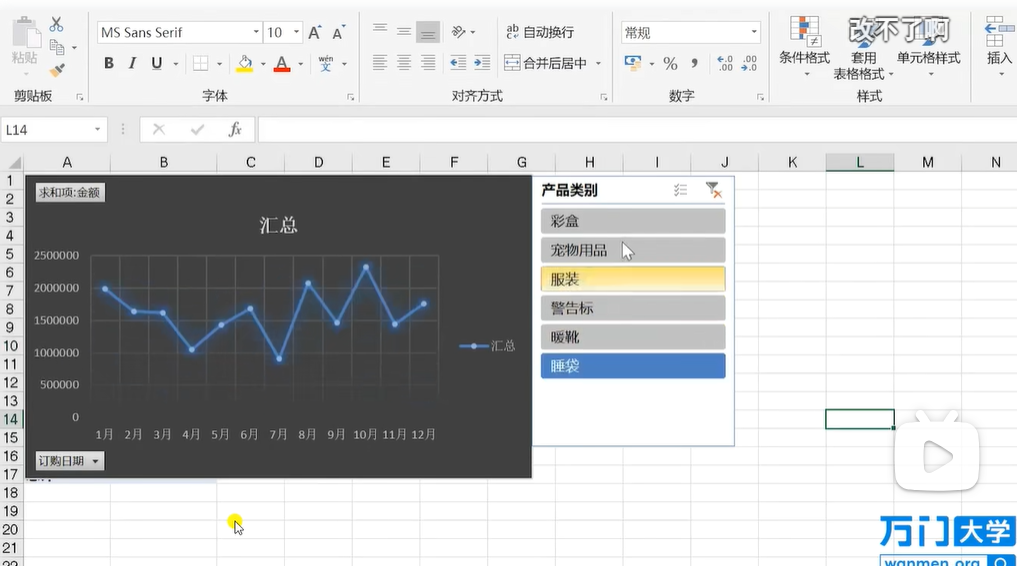Viewport: 1017px width, 566px height.
Task: Click the Copy icon in clipboard group
Action: [x=57, y=47]
